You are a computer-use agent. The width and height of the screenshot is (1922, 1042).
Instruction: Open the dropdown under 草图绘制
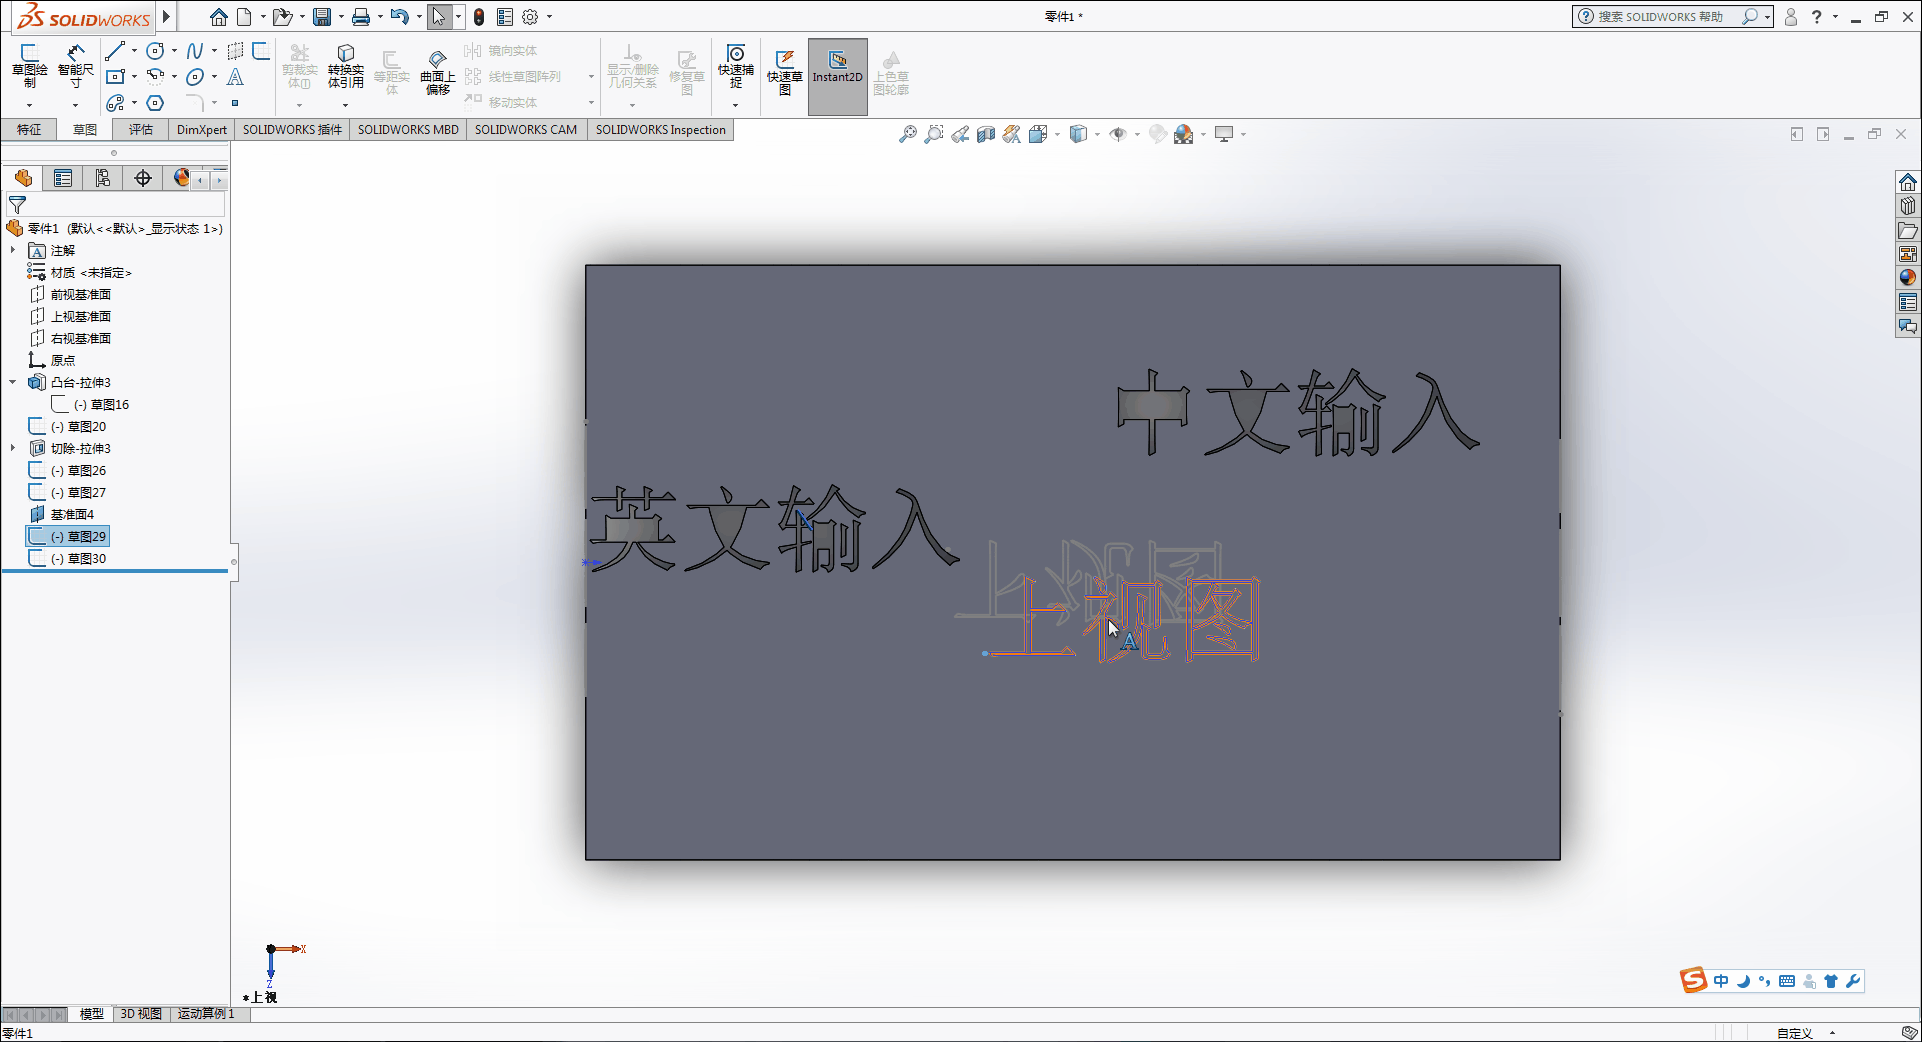coord(29,104)
